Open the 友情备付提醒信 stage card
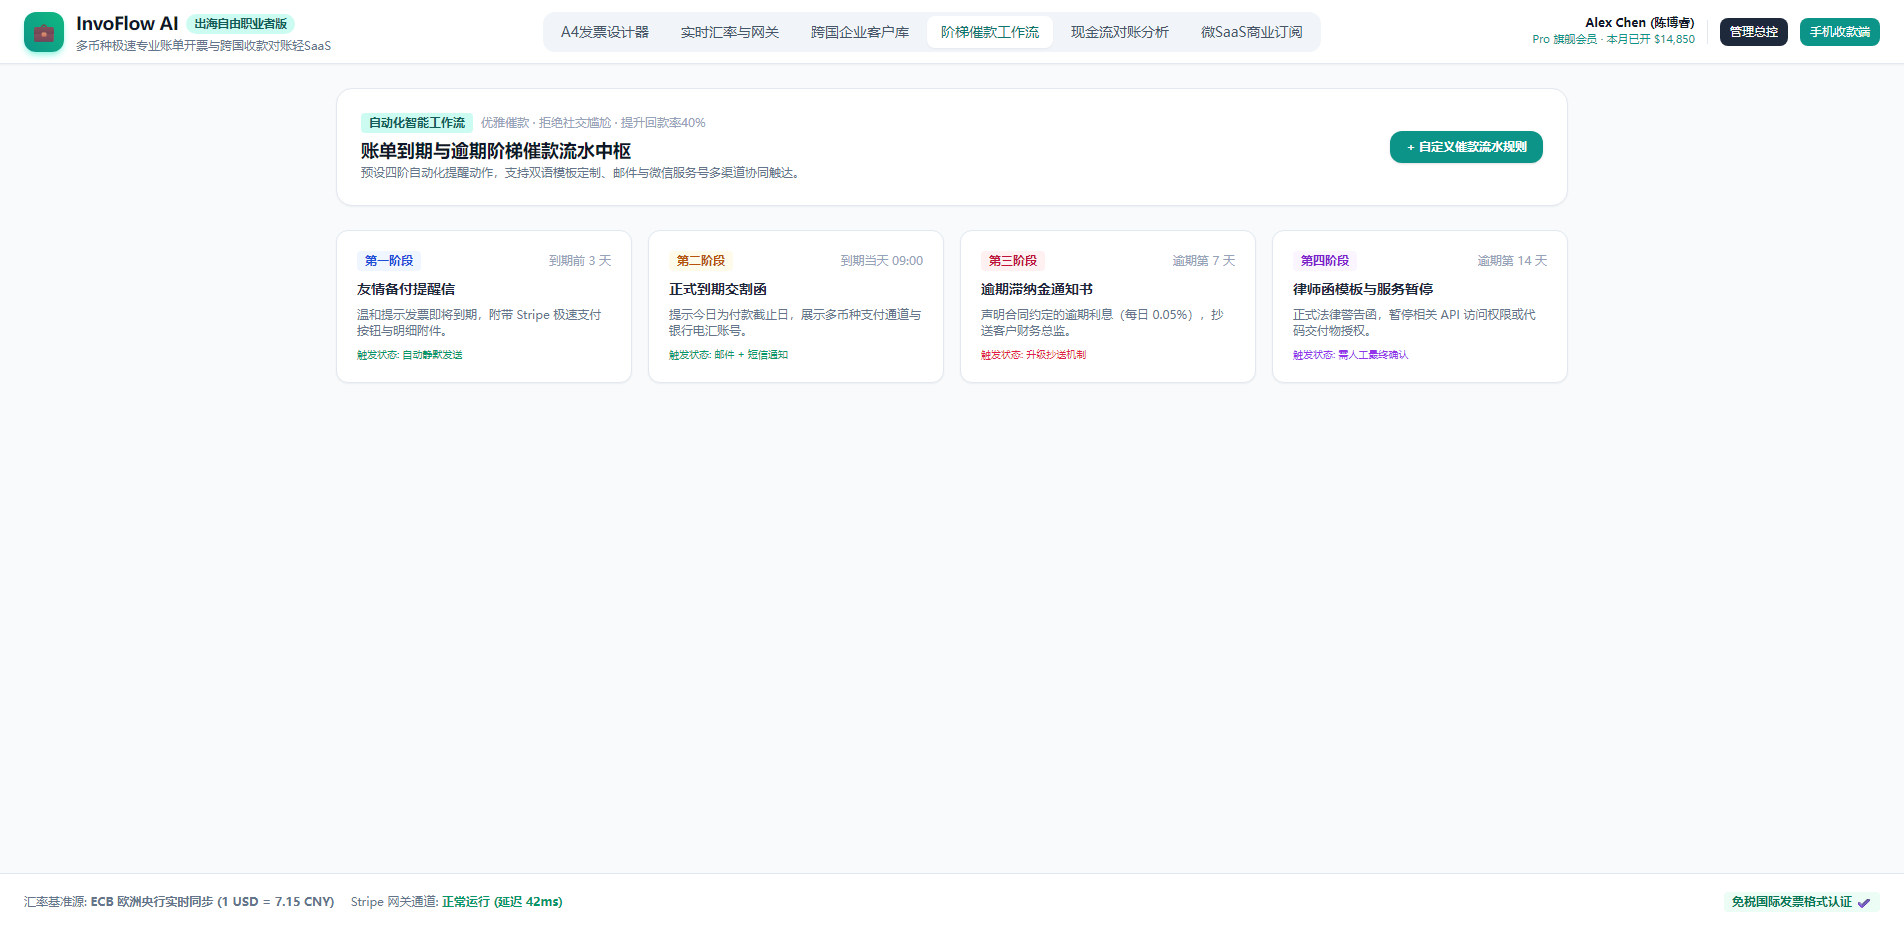 tap(484, 306)
